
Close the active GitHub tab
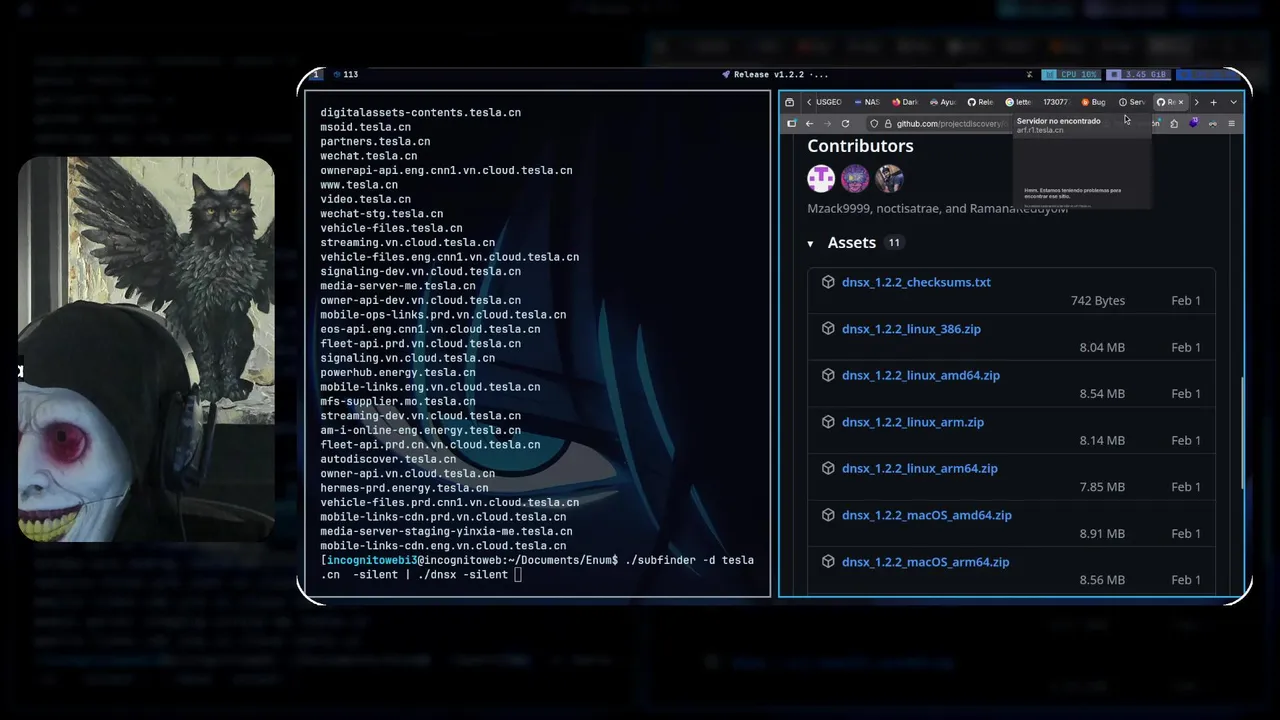[x=1181, y=102]
